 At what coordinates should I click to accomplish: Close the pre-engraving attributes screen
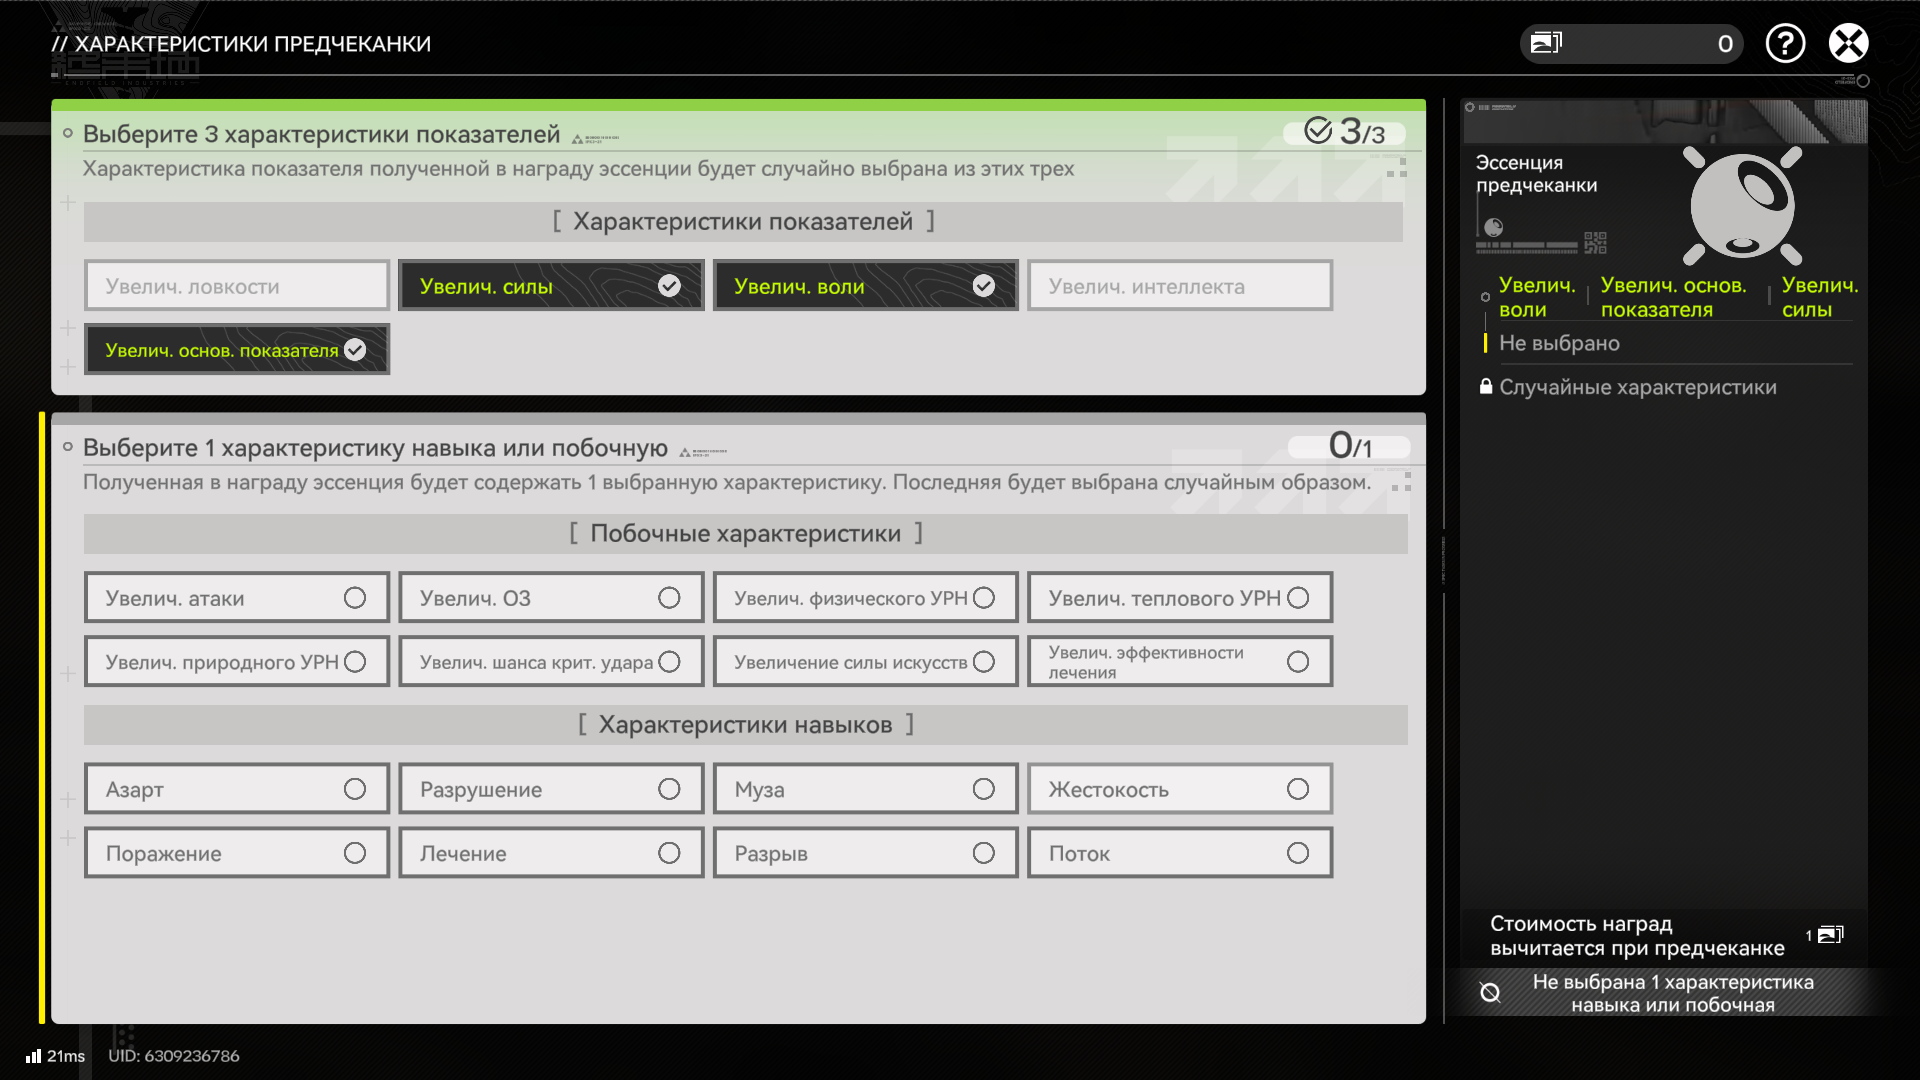click(1848, 43)
